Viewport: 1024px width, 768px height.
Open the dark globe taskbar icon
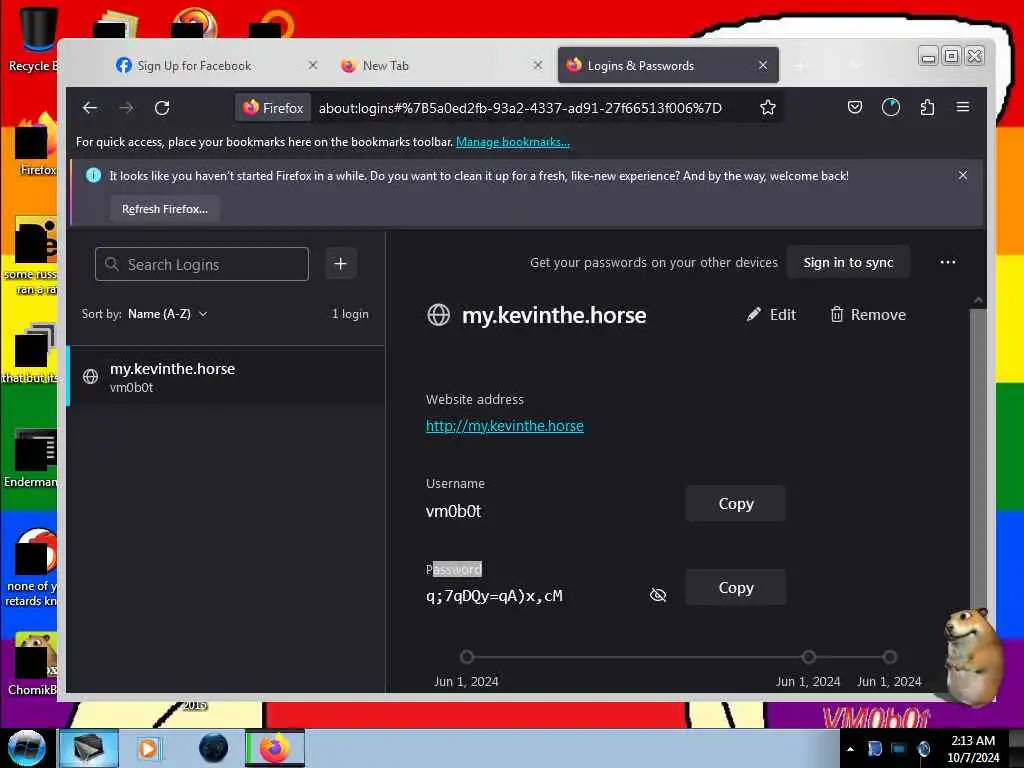[x=214, y=748]
